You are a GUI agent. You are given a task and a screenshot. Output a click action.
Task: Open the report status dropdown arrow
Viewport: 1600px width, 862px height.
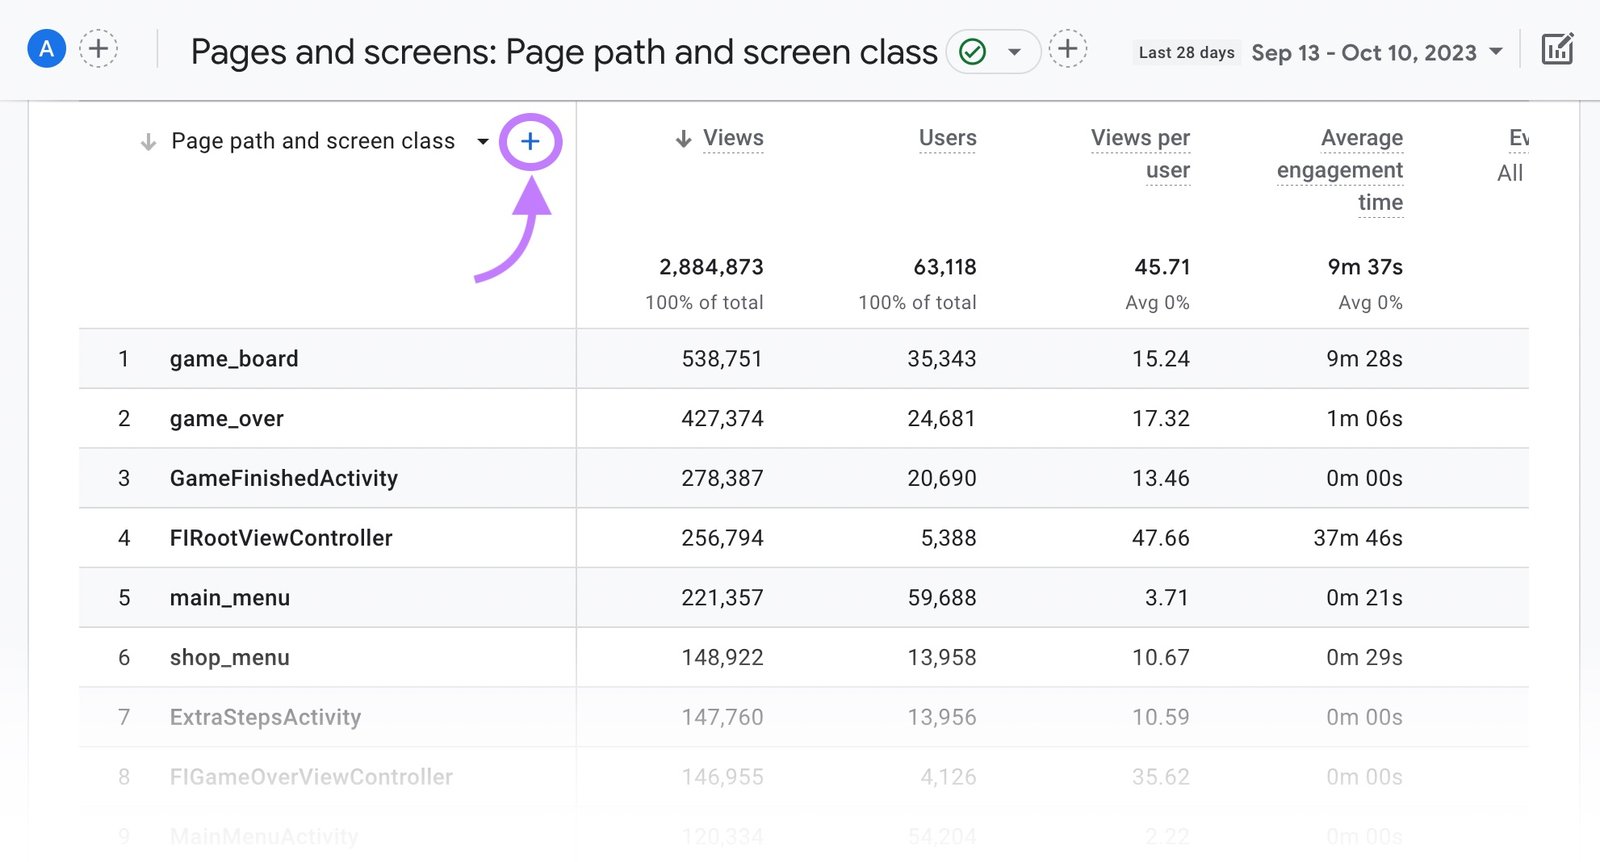1014,52
